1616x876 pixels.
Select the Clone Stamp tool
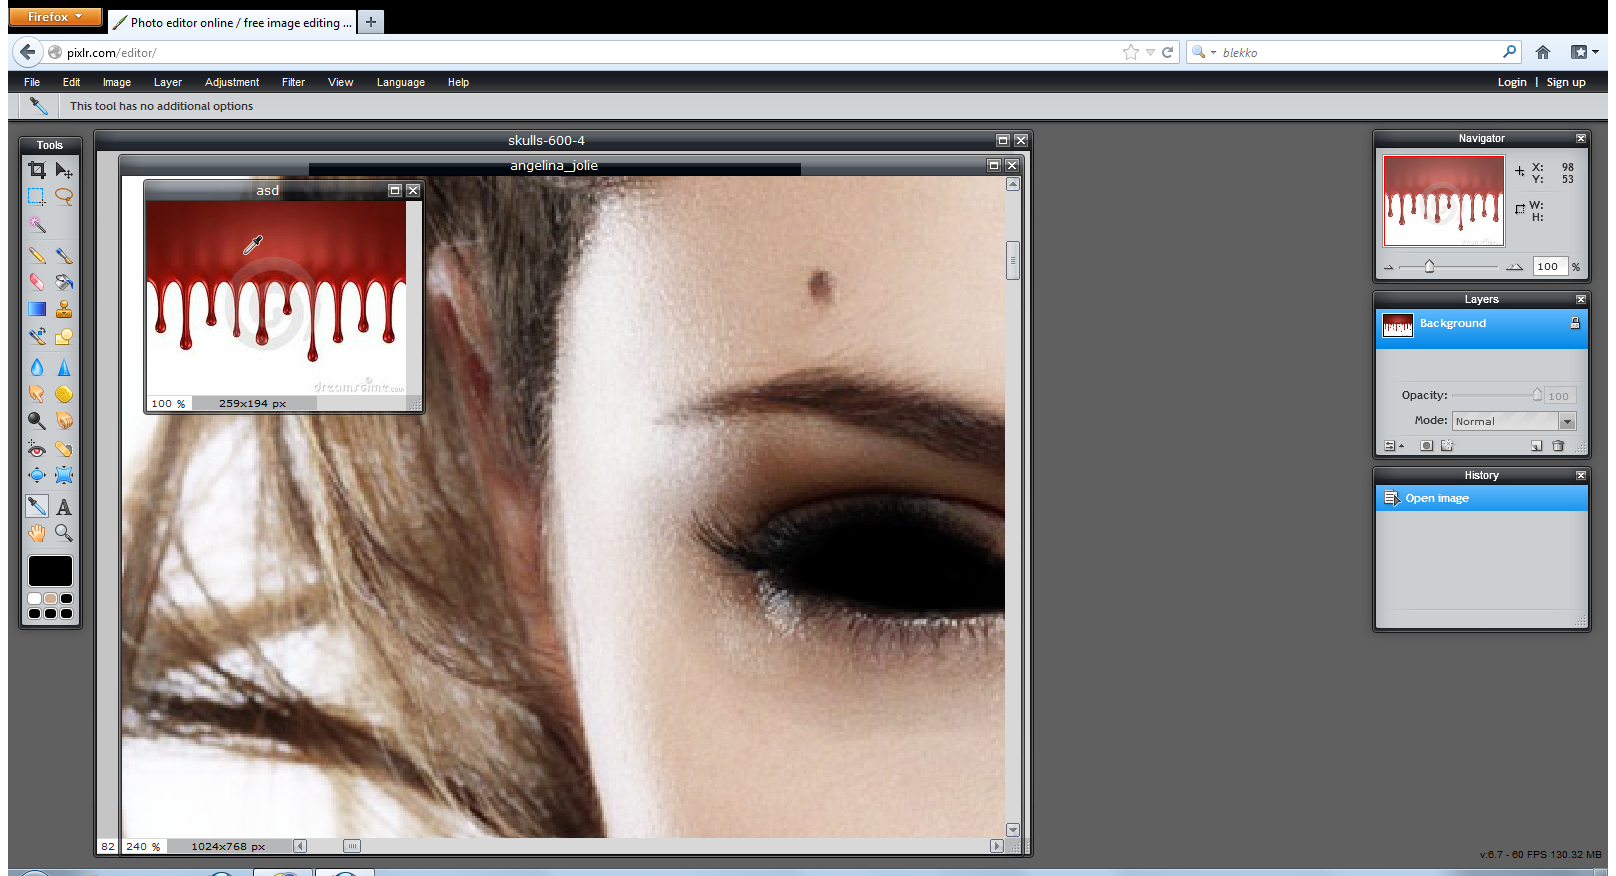pos(64,309)
